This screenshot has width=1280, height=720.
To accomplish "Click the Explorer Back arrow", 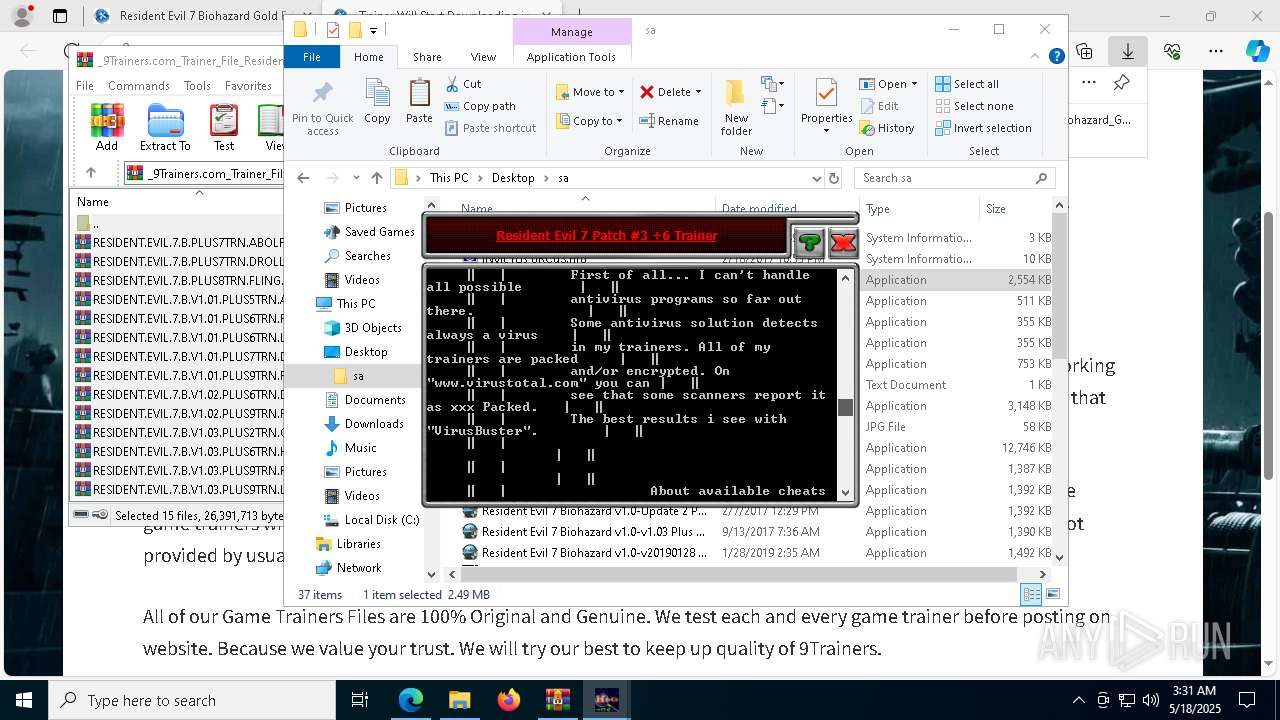I will pyautogui.click(x=303, y=178).
